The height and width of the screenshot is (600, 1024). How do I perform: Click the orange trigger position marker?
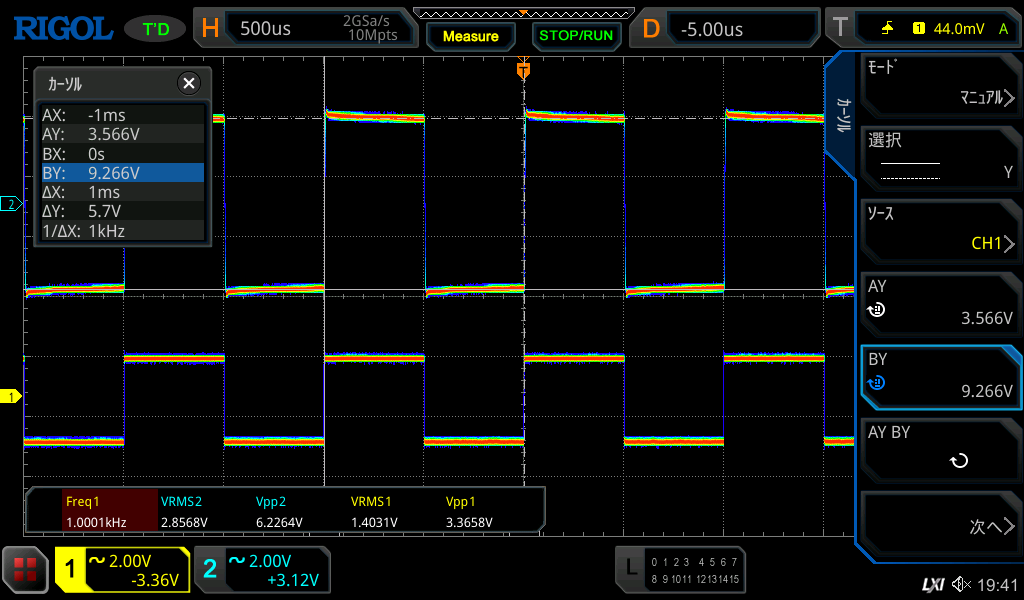pyautogui.click(x=523, y=71)
